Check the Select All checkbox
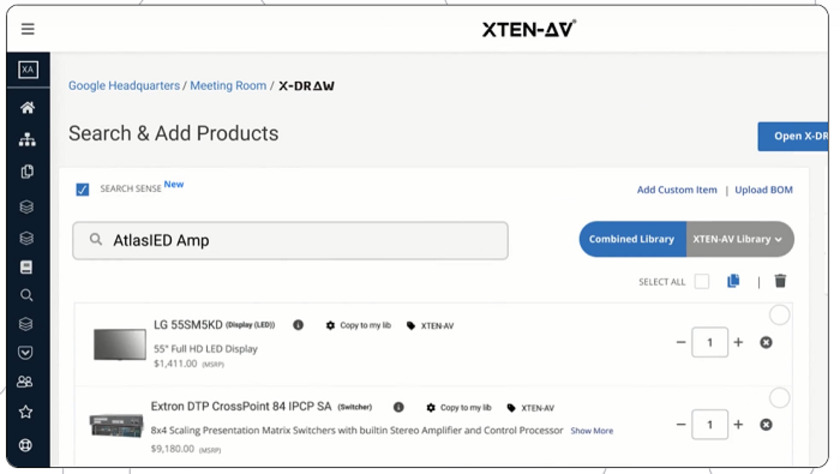 (702, 282)
